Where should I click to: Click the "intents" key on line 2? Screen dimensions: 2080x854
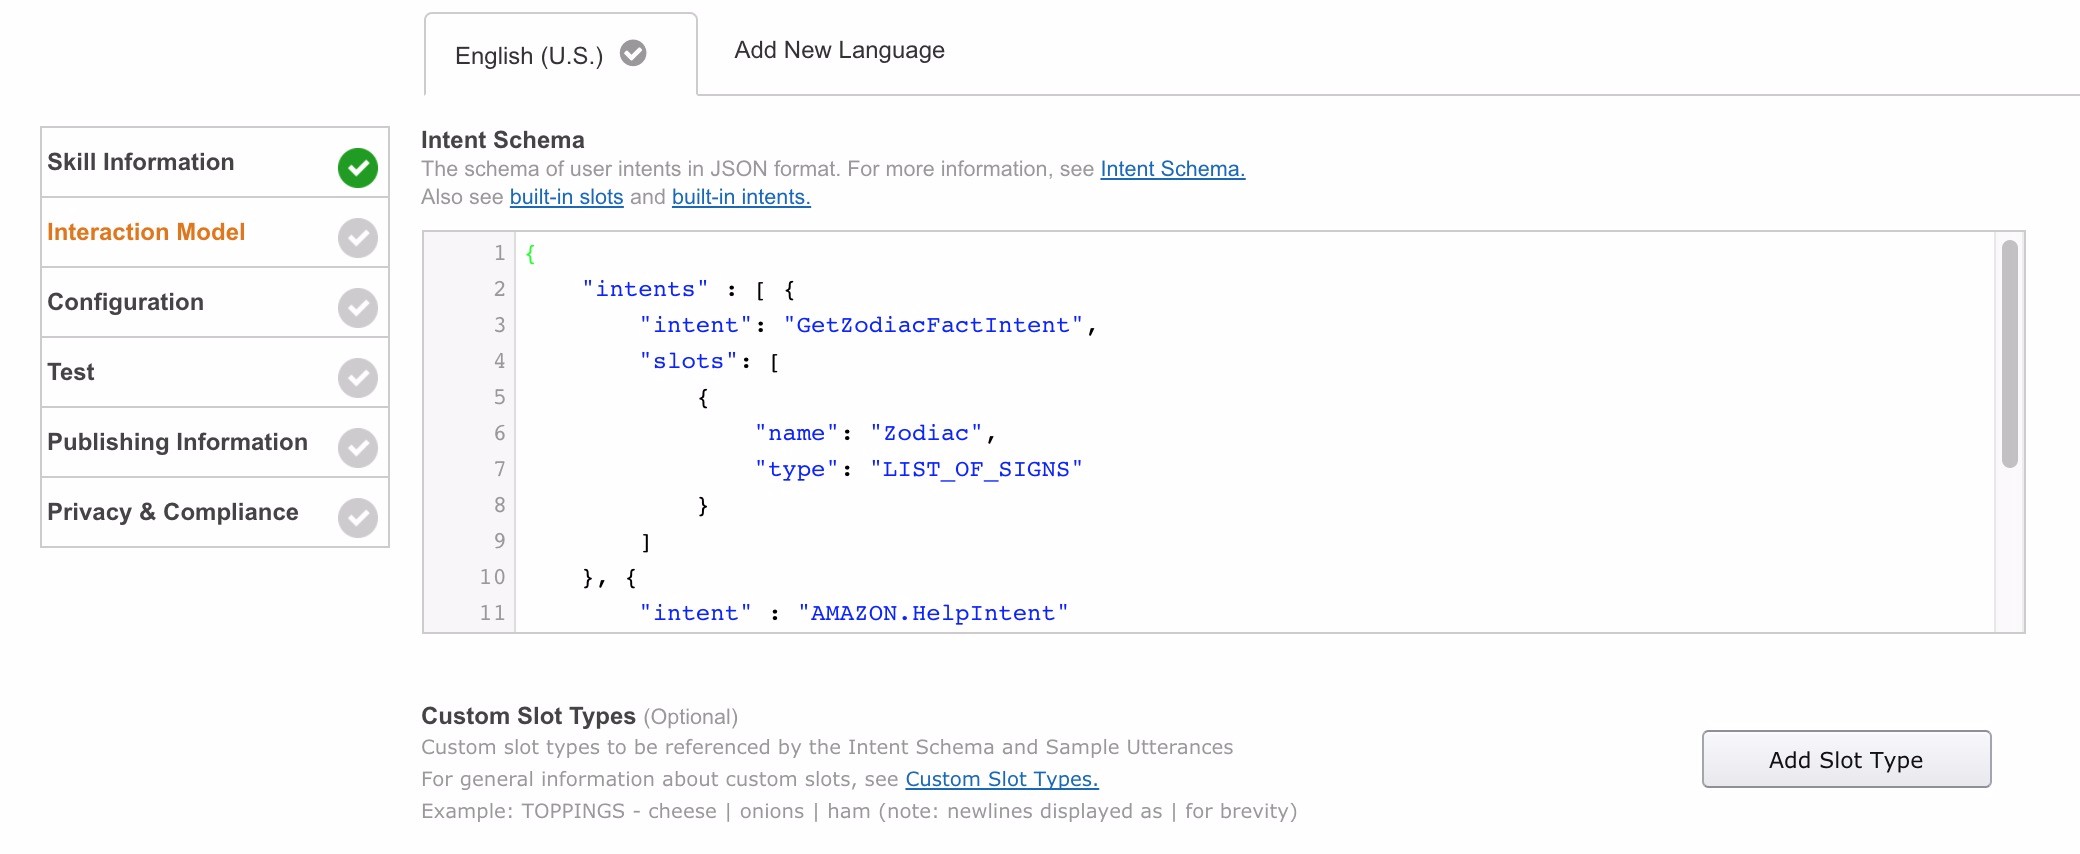click(645, 289)
